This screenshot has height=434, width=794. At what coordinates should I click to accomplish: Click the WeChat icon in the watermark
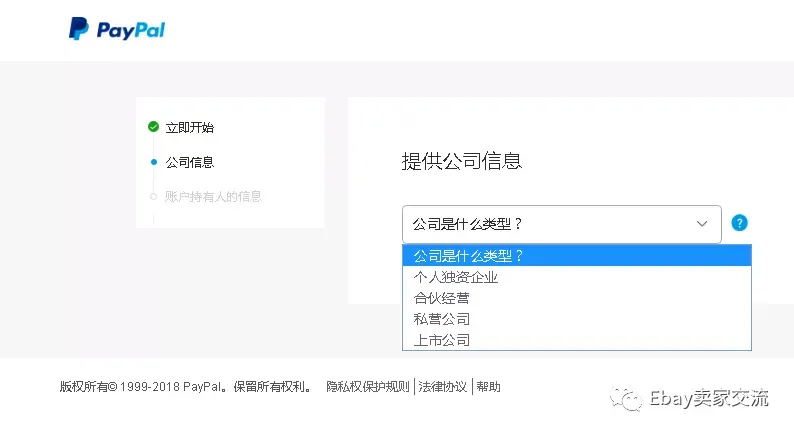626,399
